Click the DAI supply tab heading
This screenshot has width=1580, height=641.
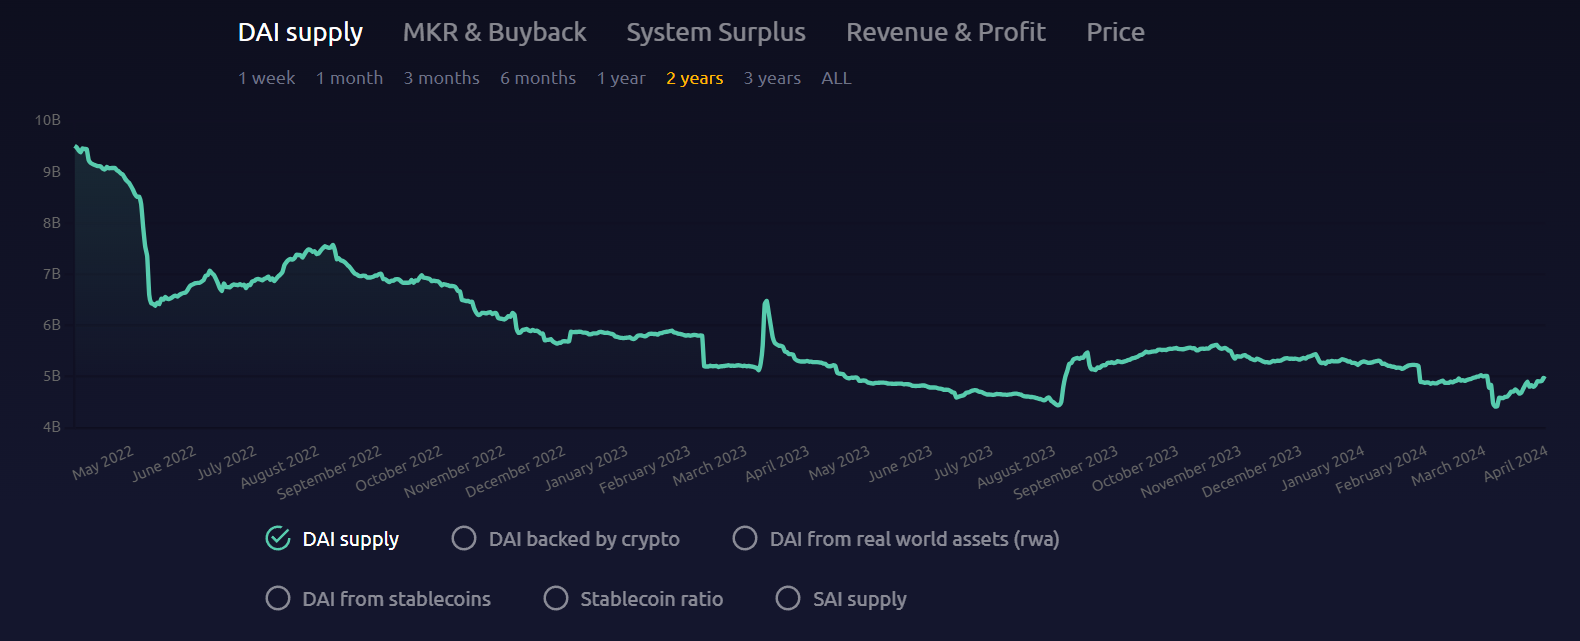(300, 33)
